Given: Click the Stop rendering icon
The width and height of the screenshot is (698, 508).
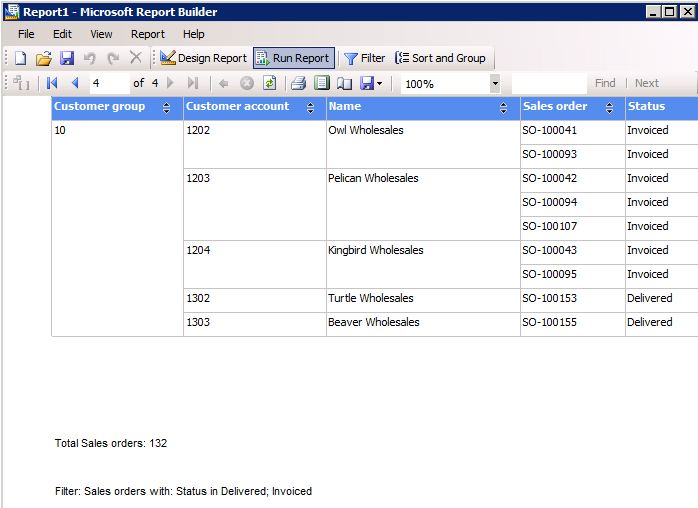Looking at the screenshot, I should click(x=247, y=83).
